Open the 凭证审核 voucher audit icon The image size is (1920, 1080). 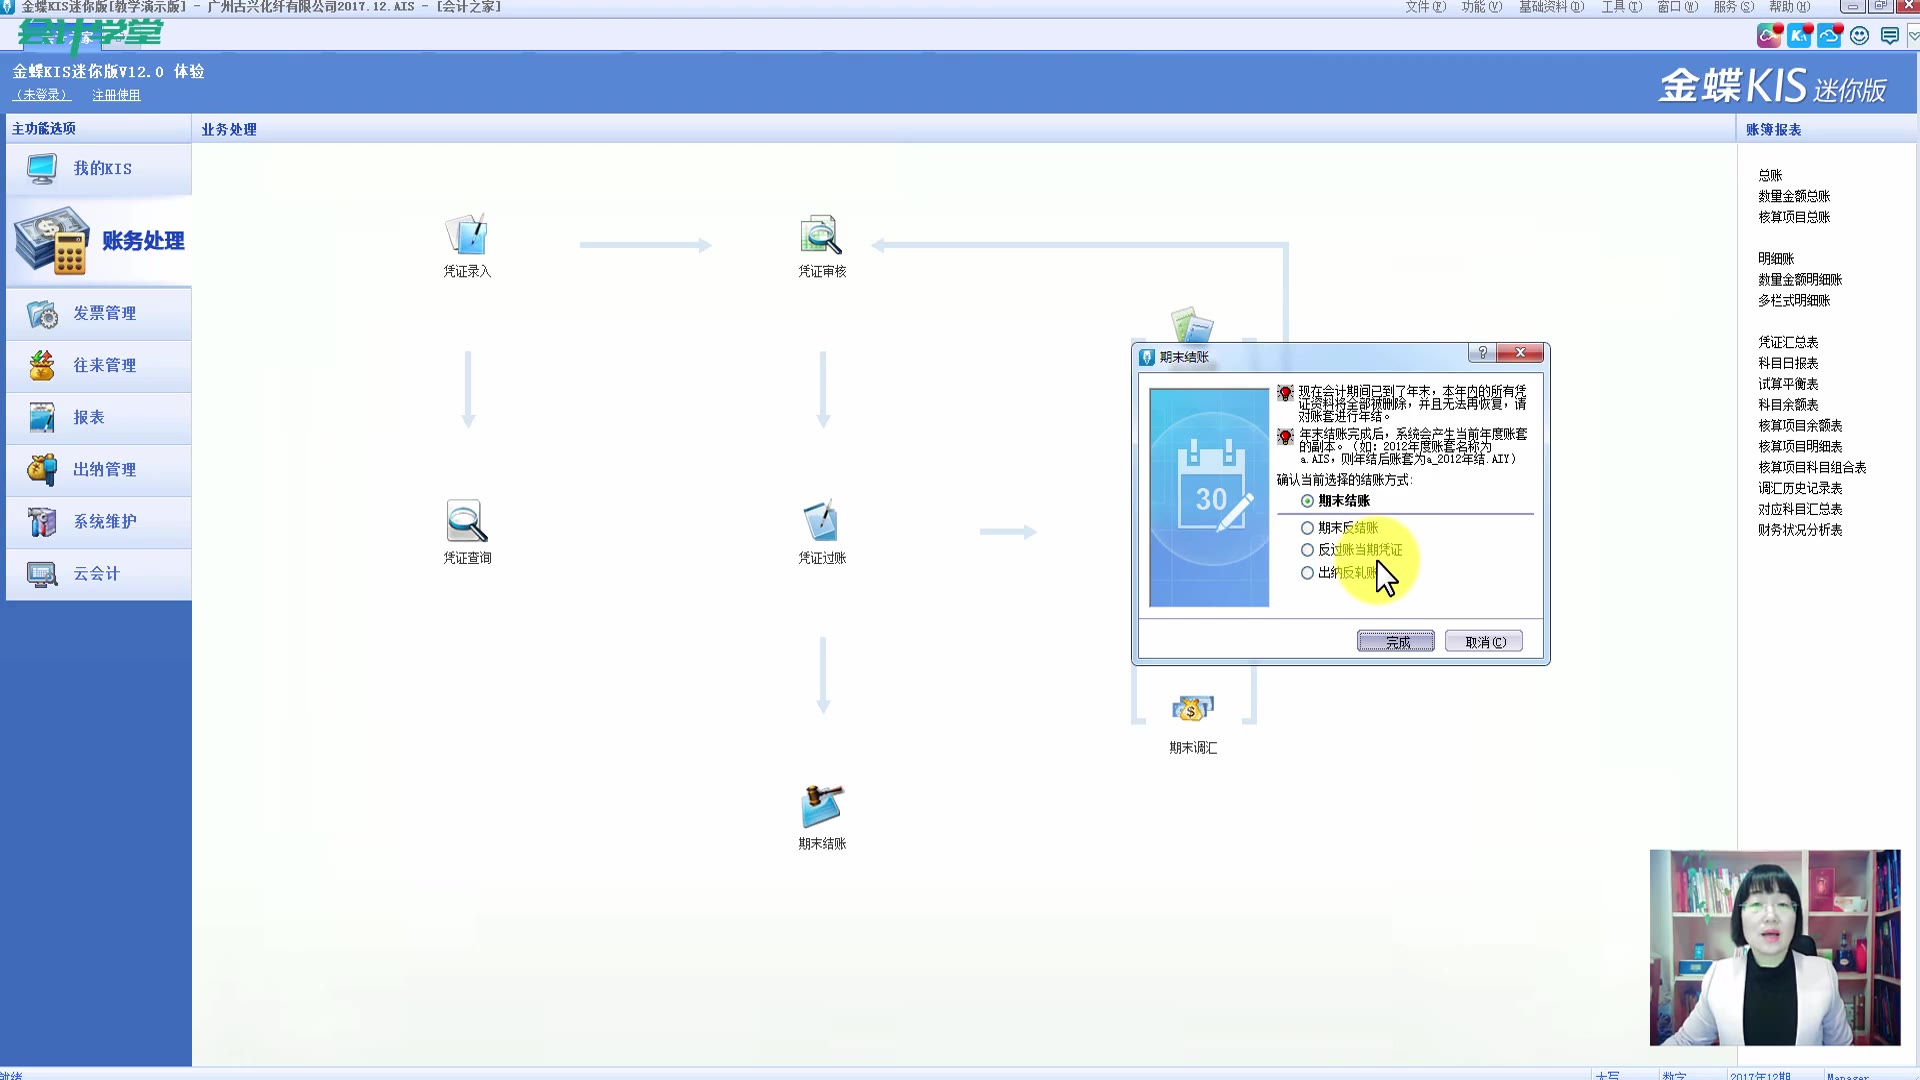[x=821, y=235]
